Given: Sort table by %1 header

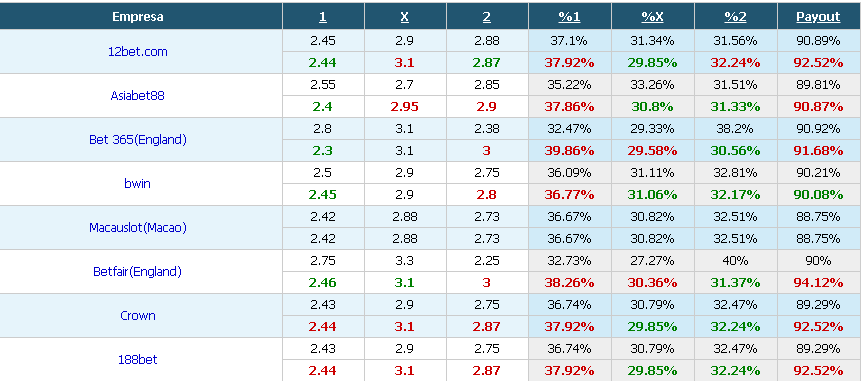Looking at the screenshot, I should [x=569, y=16].
